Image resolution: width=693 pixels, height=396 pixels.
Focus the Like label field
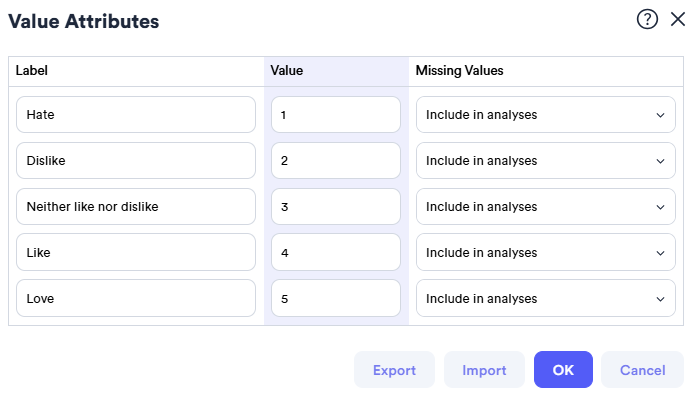pos(136,252)
